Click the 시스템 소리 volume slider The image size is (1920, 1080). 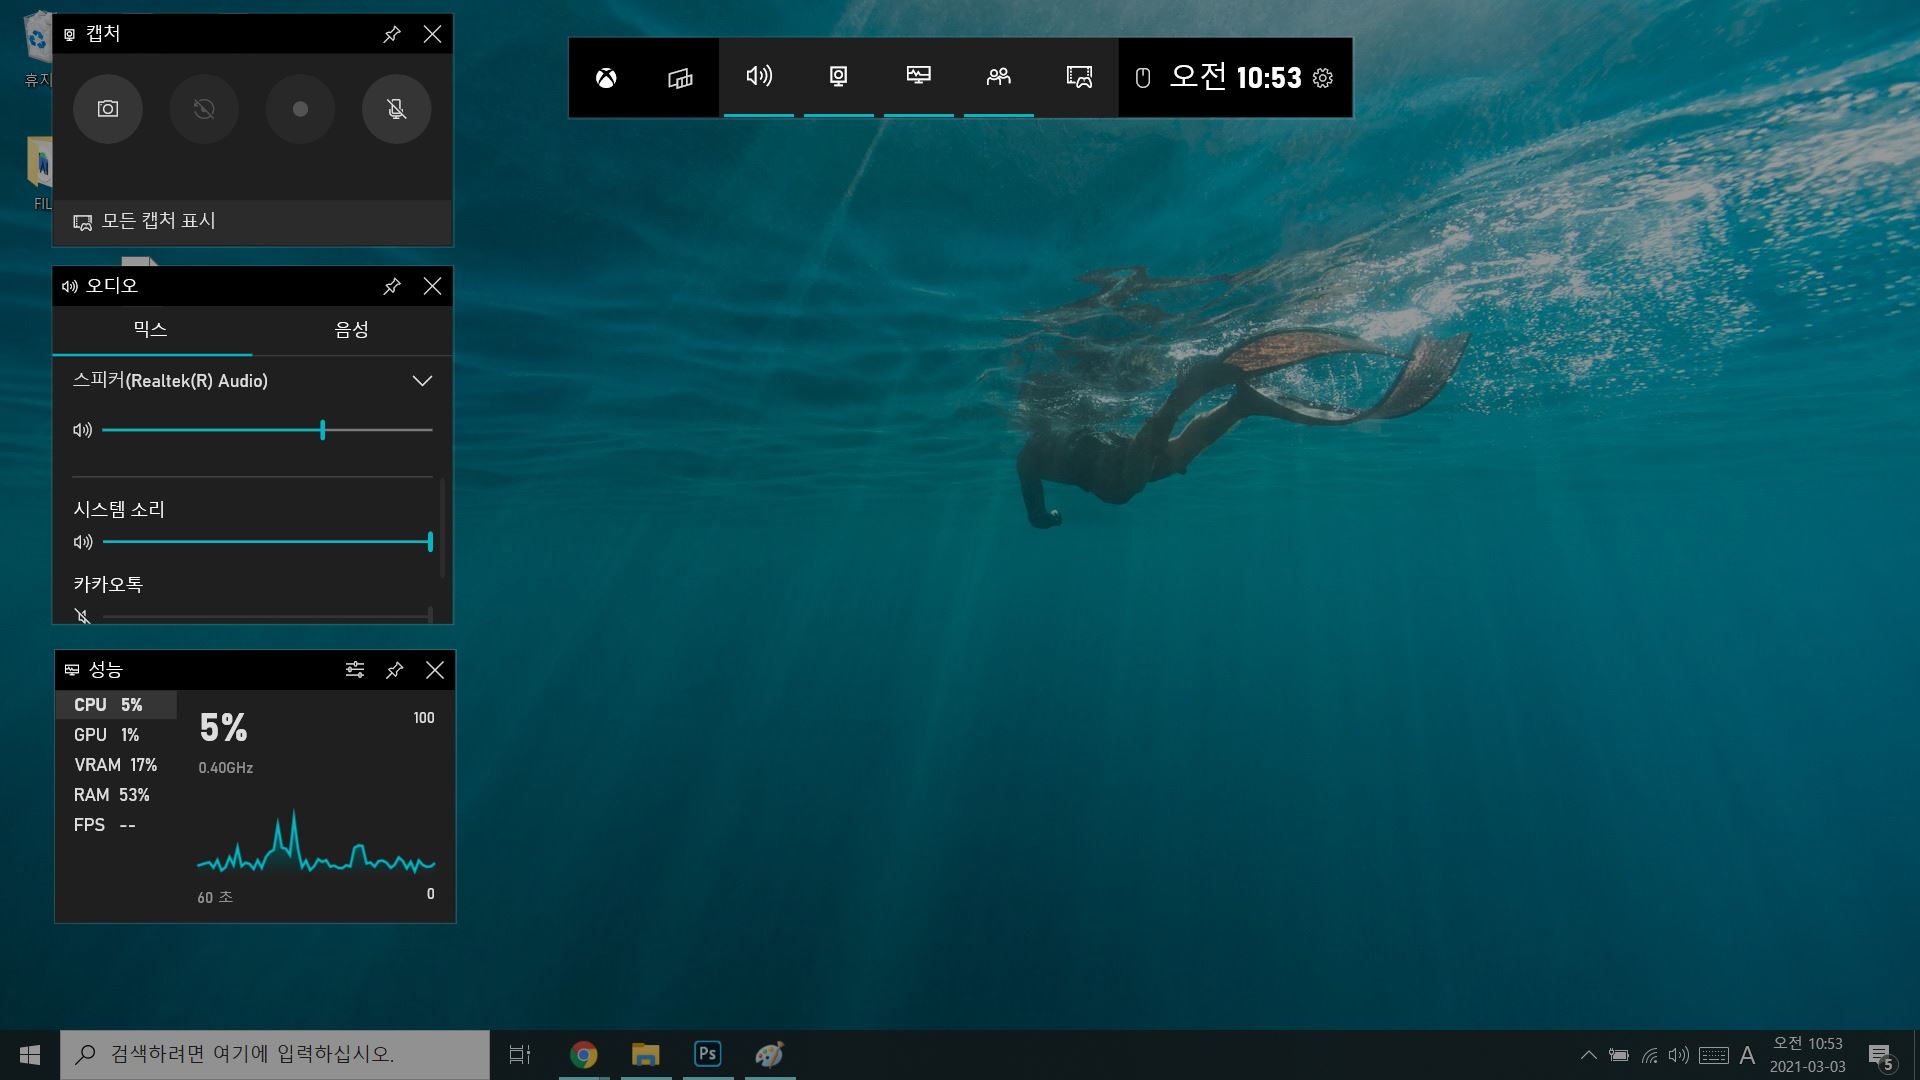pos(267,542)
